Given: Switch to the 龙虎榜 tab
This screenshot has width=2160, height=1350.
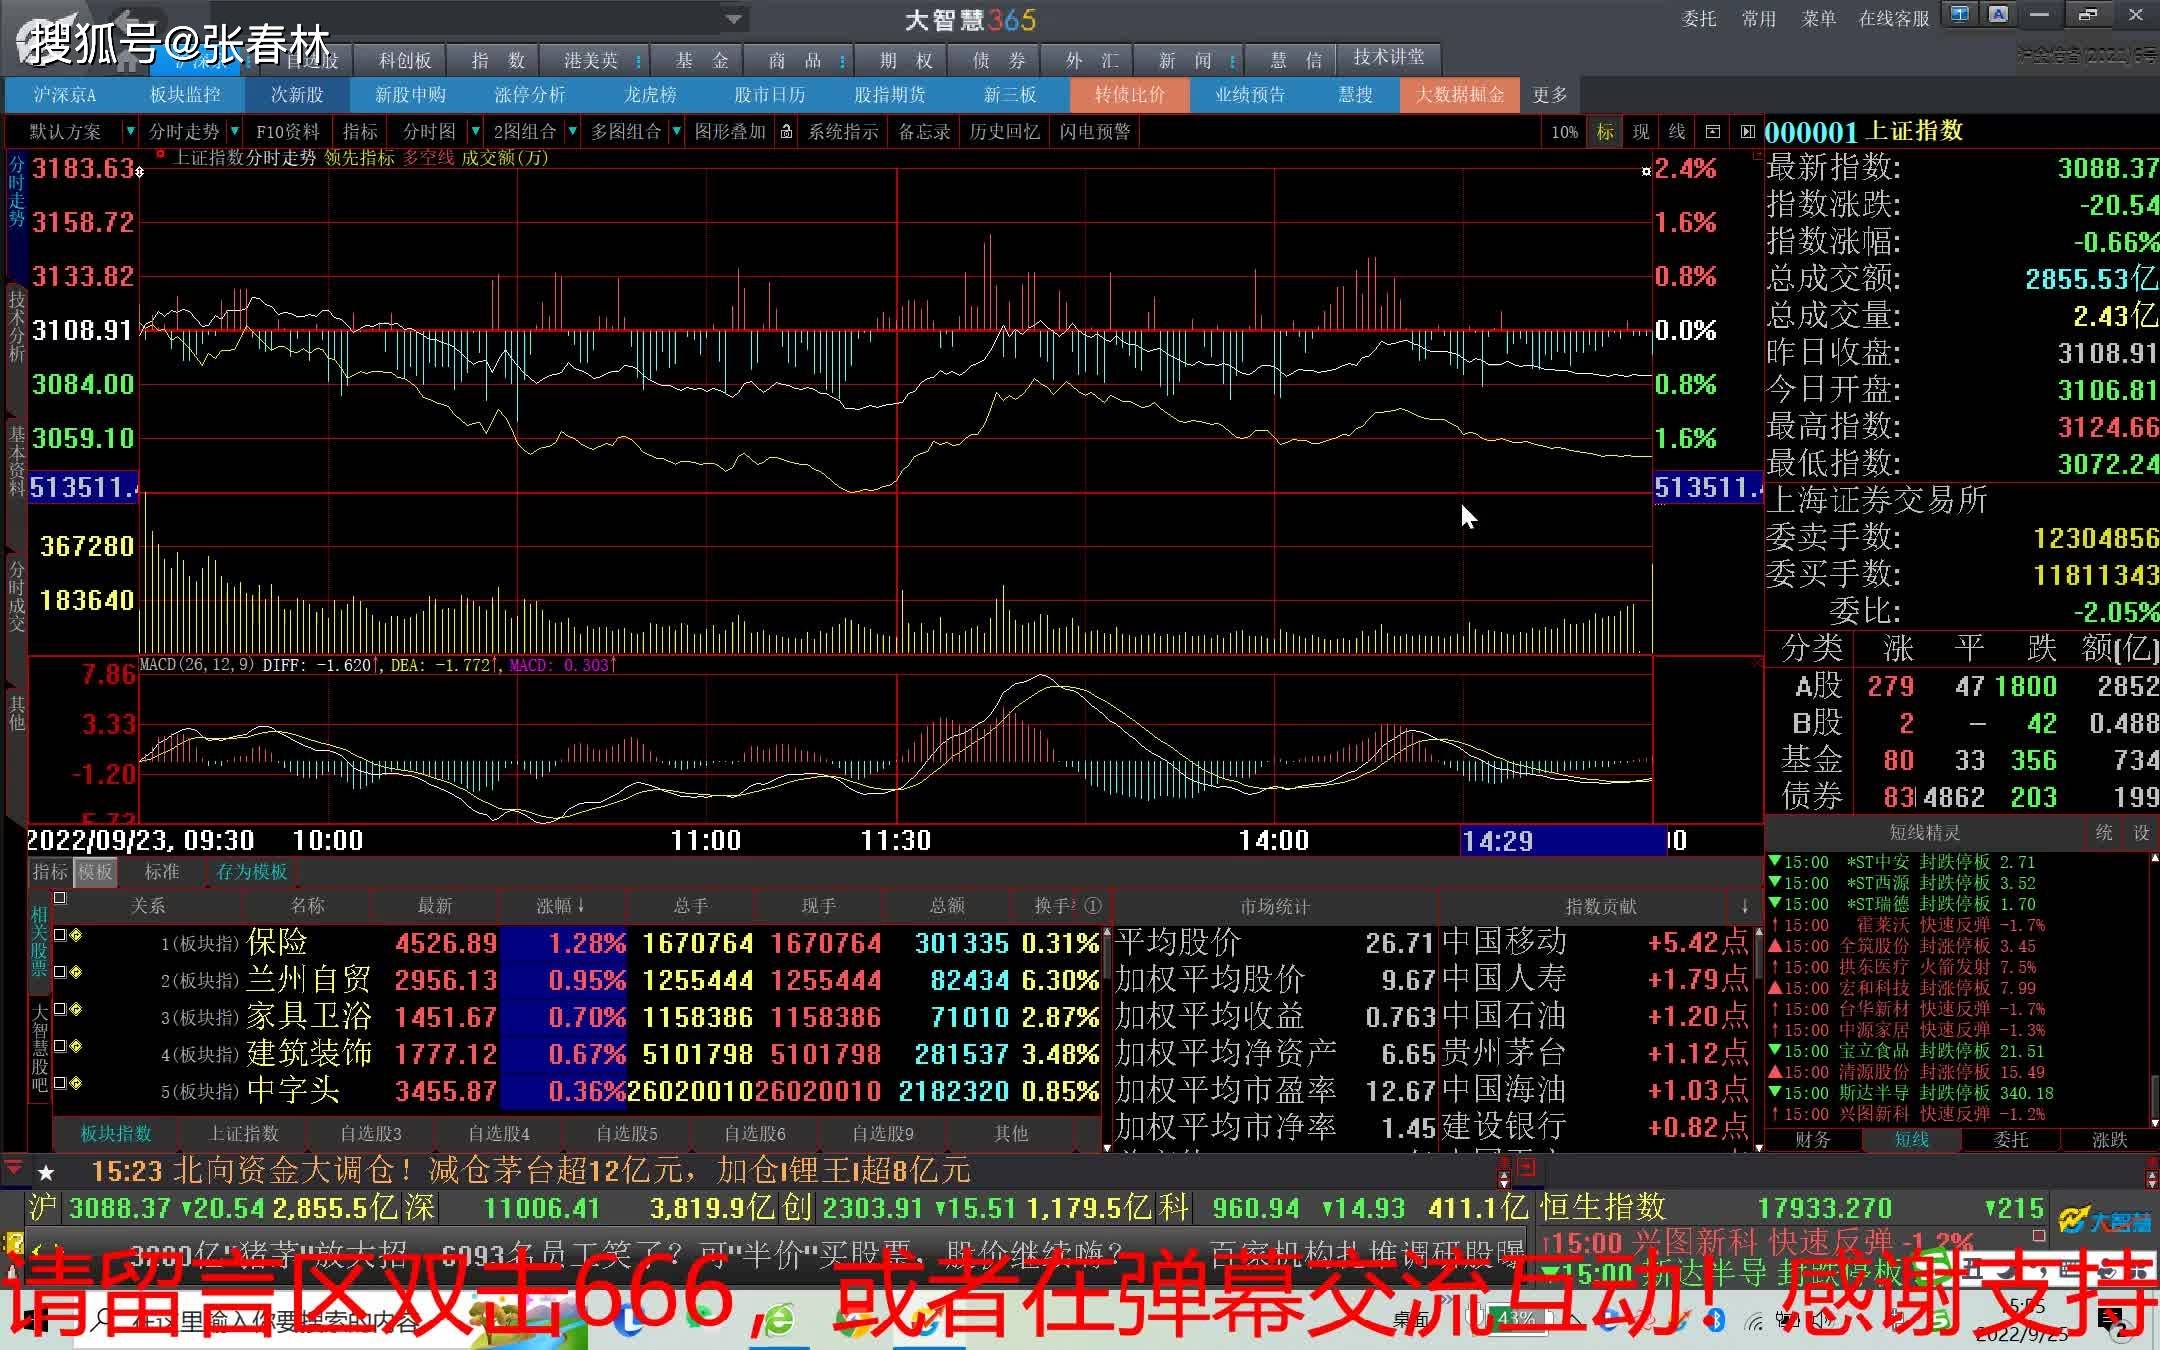Looking at the screenshot, I should point(650,95).
